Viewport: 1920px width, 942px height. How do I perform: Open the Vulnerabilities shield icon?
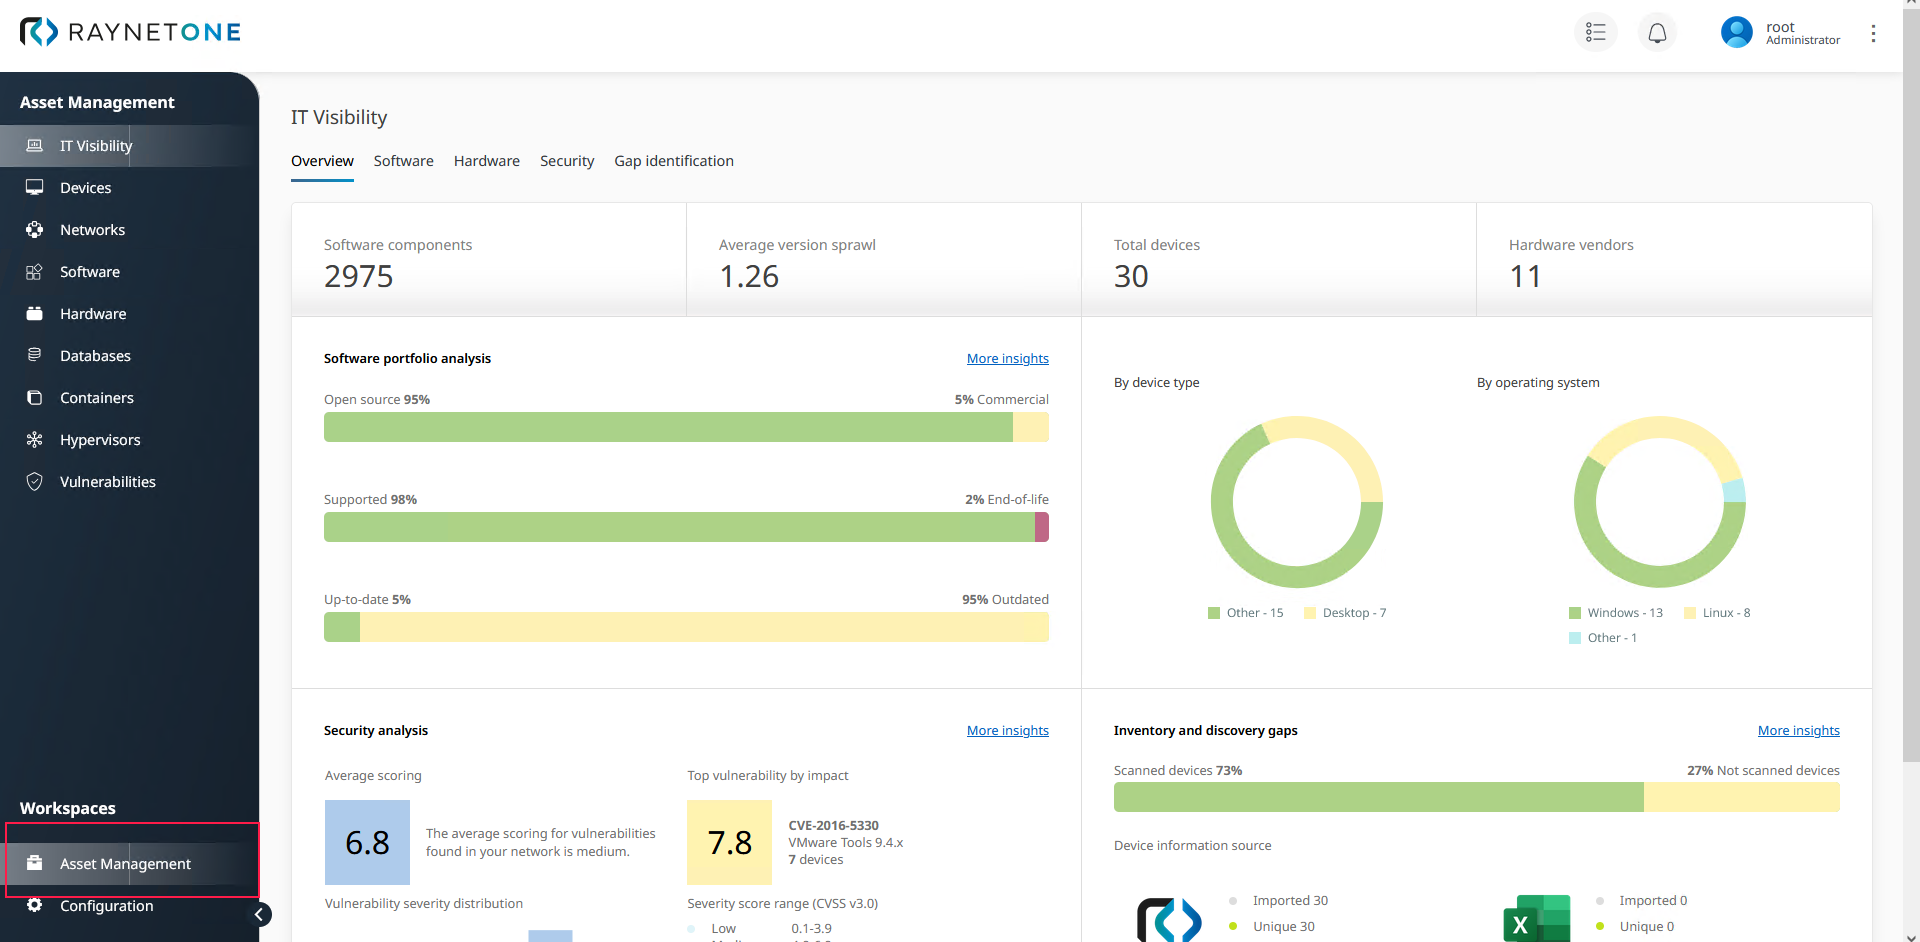pos(35,482)
